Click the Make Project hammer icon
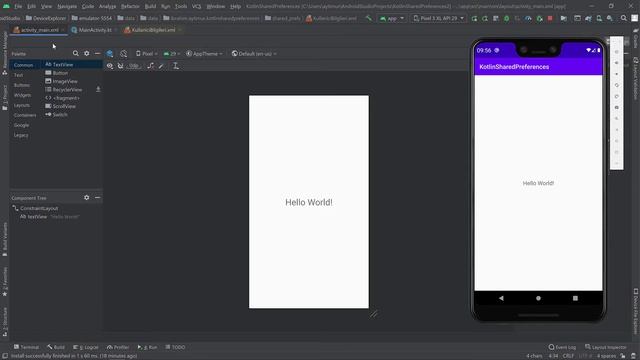This screenshot has width=640, height=360. point(369,18)
